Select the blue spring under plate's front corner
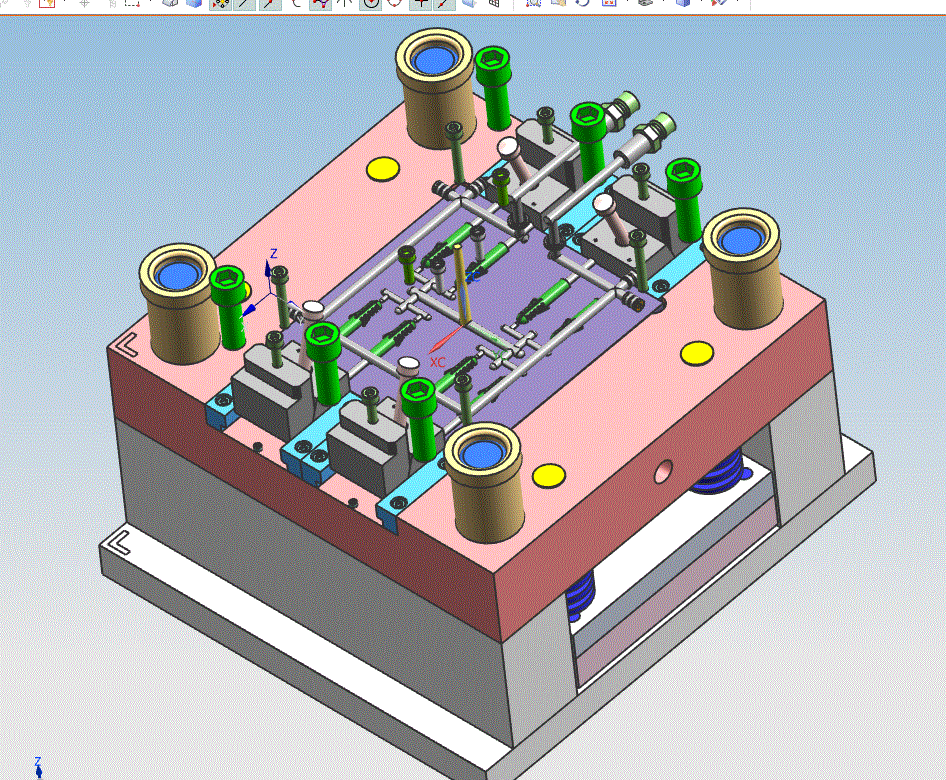Image resolution: width=946 pixels, height=780 pixels. coord(580,594)
